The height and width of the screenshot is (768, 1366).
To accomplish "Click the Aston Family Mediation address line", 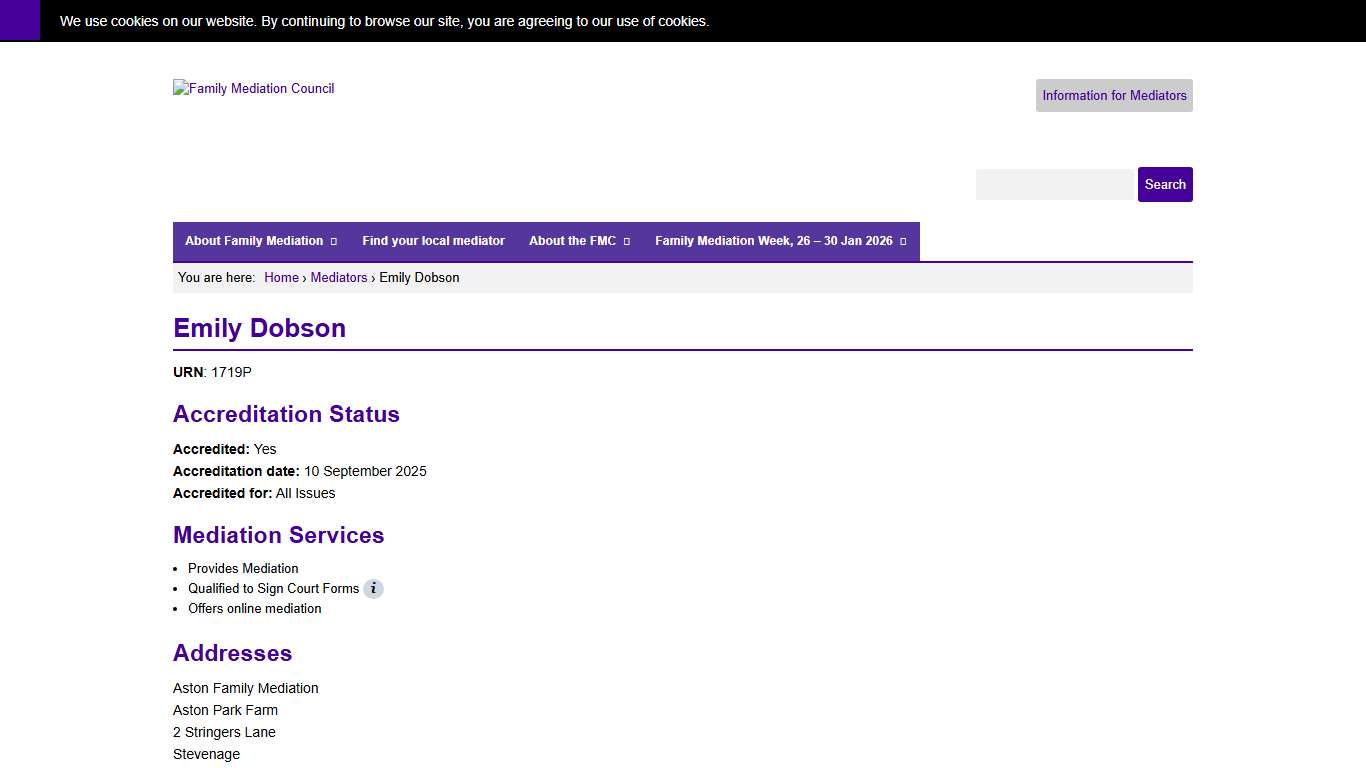I will click(x=246, y=689).
